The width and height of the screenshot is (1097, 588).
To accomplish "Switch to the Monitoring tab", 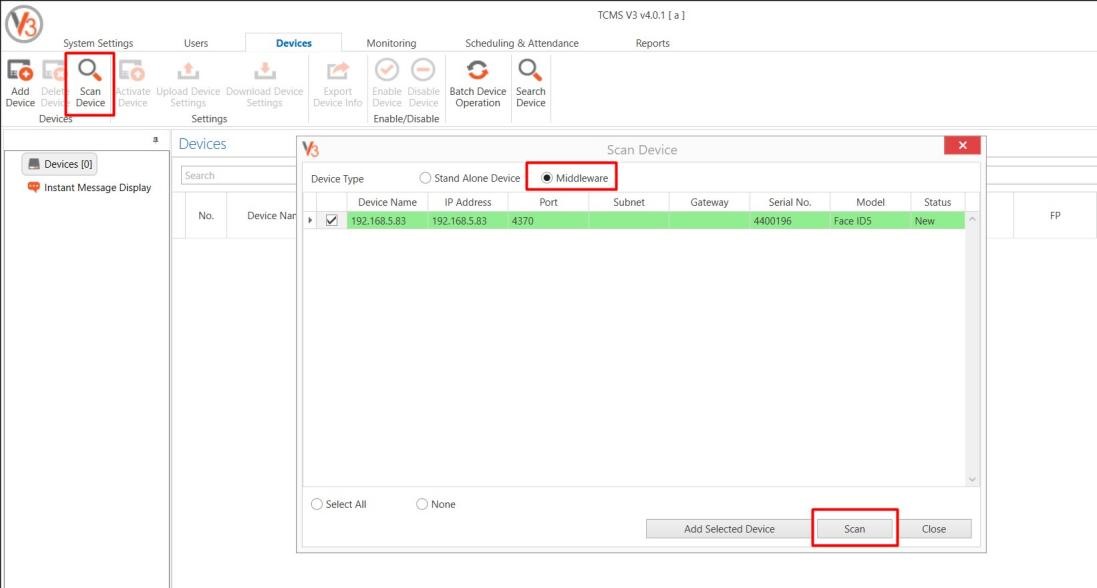I will tap(391, 43).
